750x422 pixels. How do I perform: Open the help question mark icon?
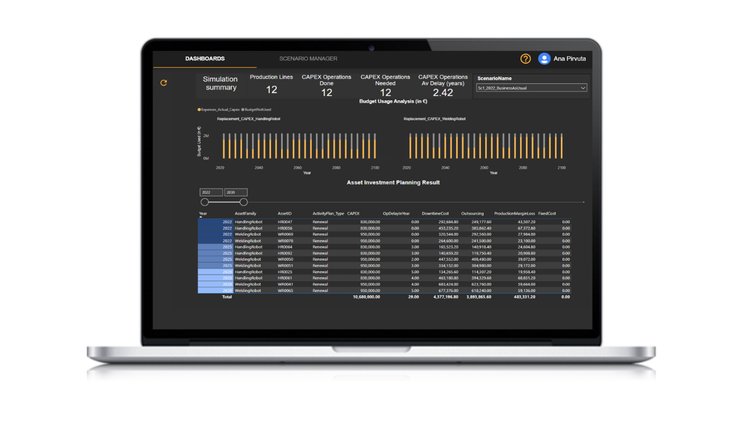[x=525, y=58]
